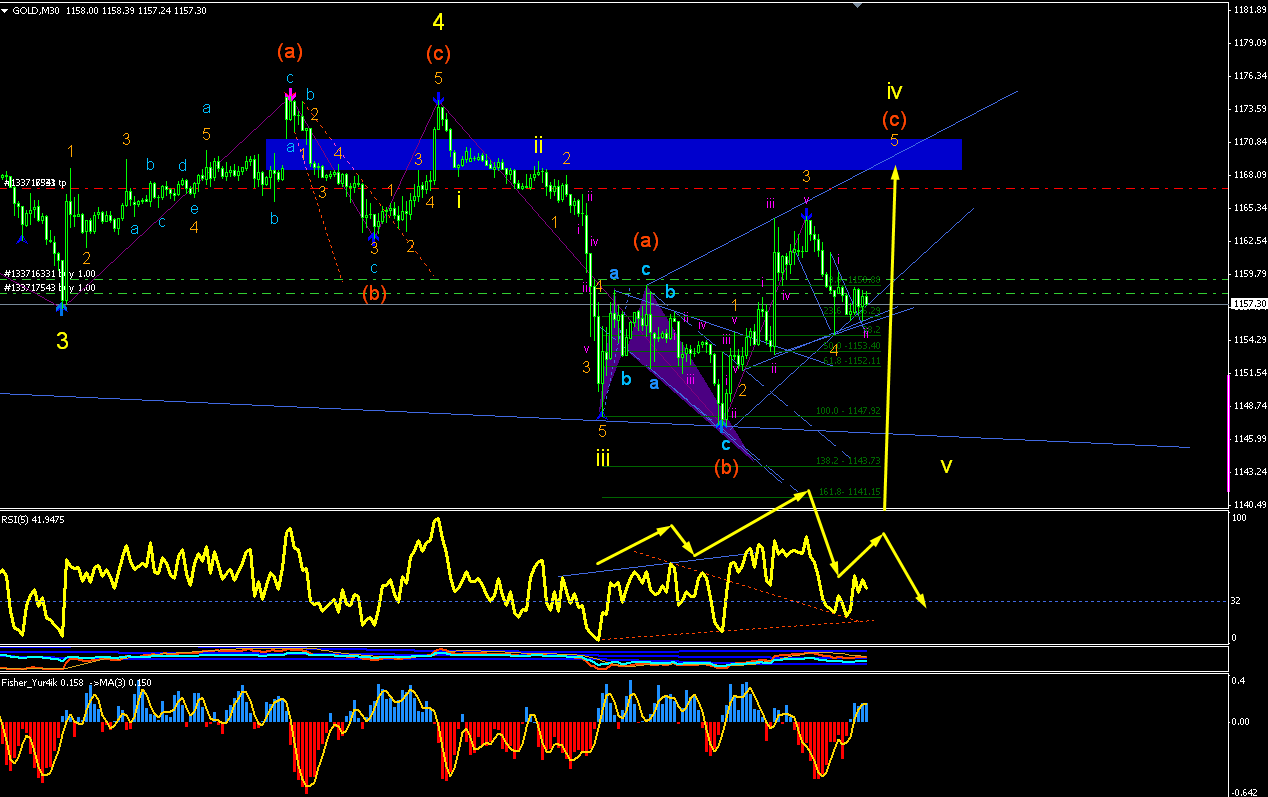The width and height of the screenshot is (1268, 797).
Task: Click the blue rectangle resistance zone
Action: [x=614, y=154]
